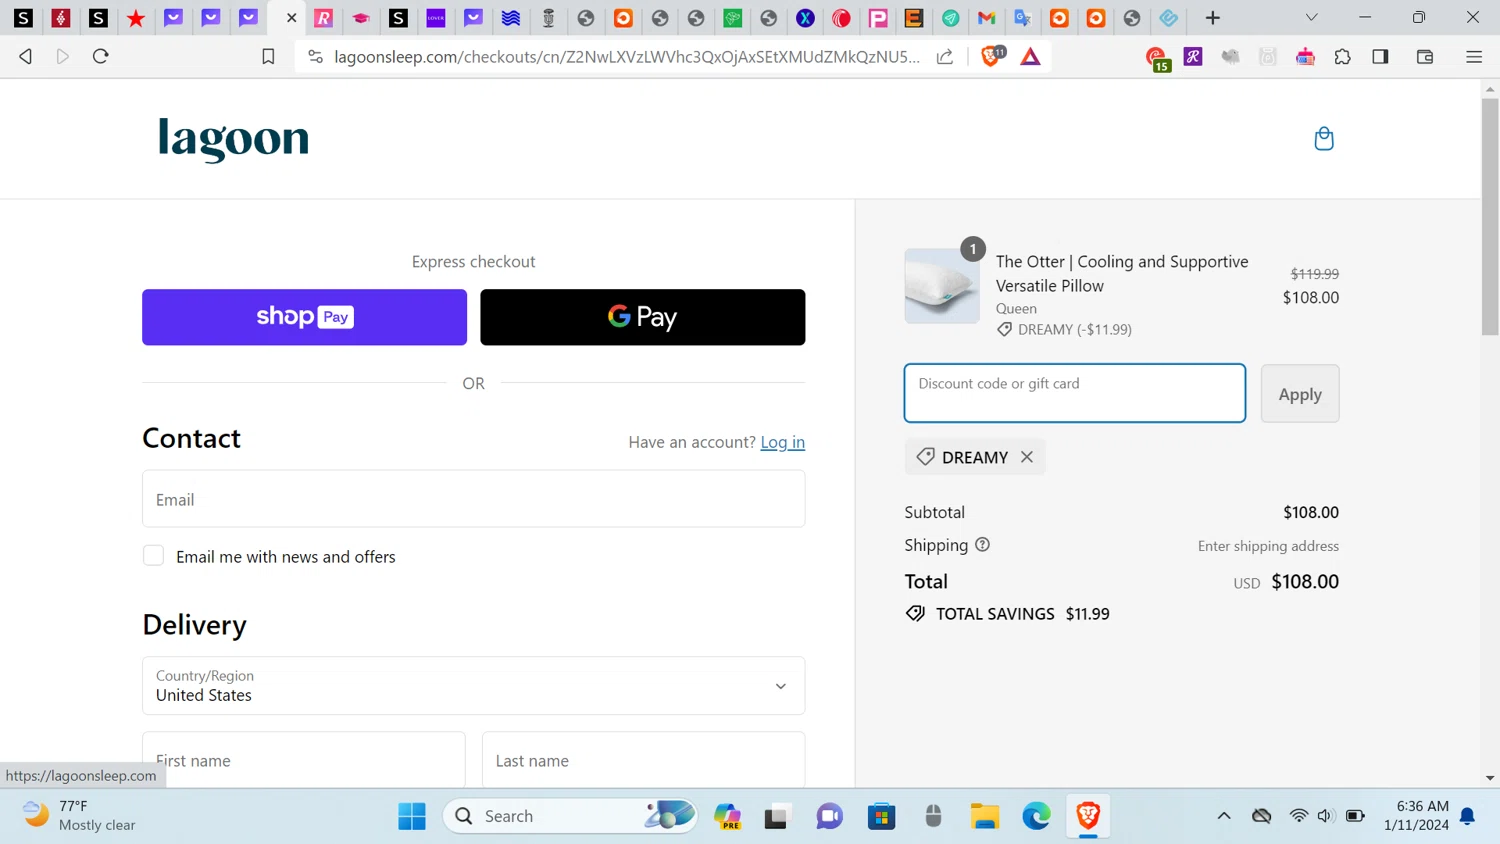1500x844 pixels.
Task: Switch to the purple LOVER tab
Action: [x=436, y=18]
